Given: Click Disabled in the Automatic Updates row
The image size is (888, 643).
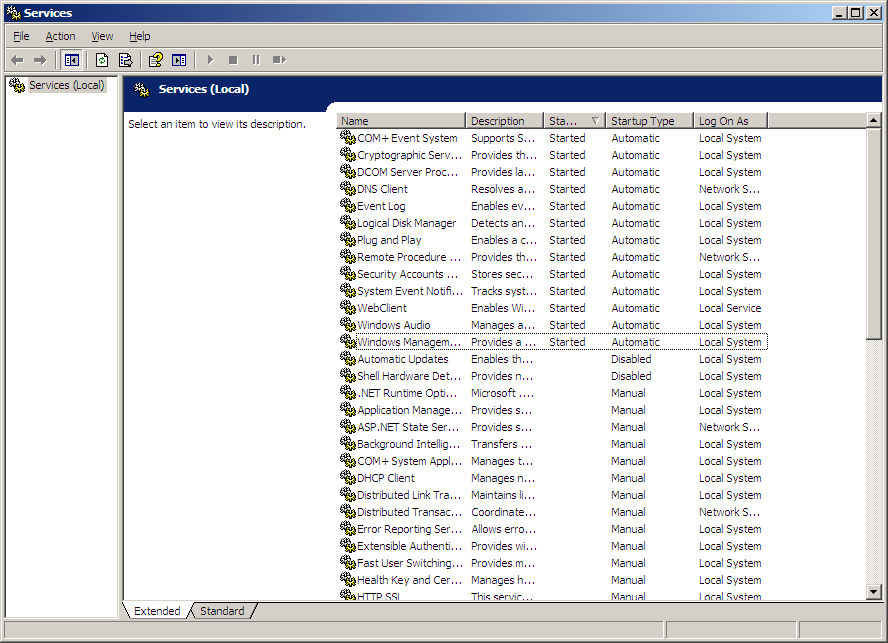Looking at the screenshot, I should click(631, 359).
